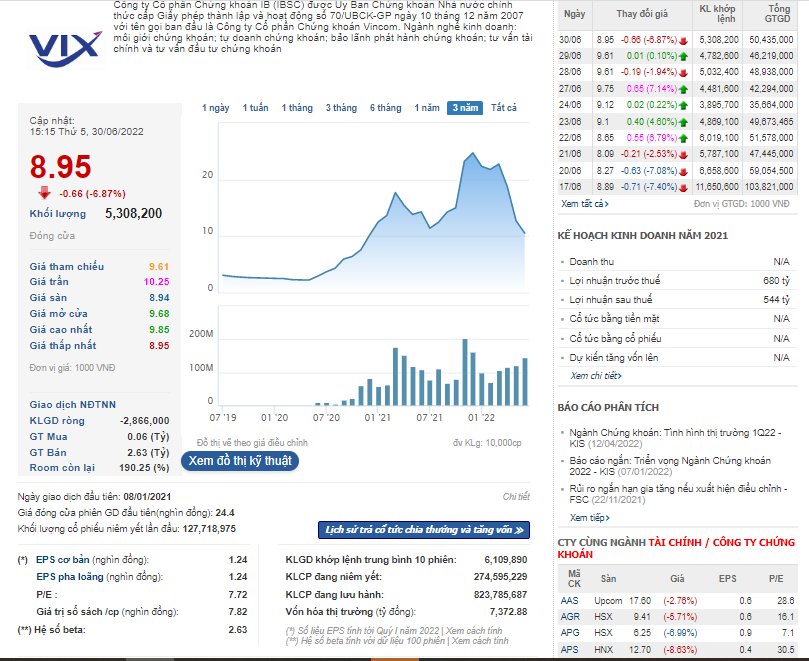This screenshot has height=661, width=809.
Task: Click 'EPS cơ bản' label link
Action: click(x=62, y=559)
